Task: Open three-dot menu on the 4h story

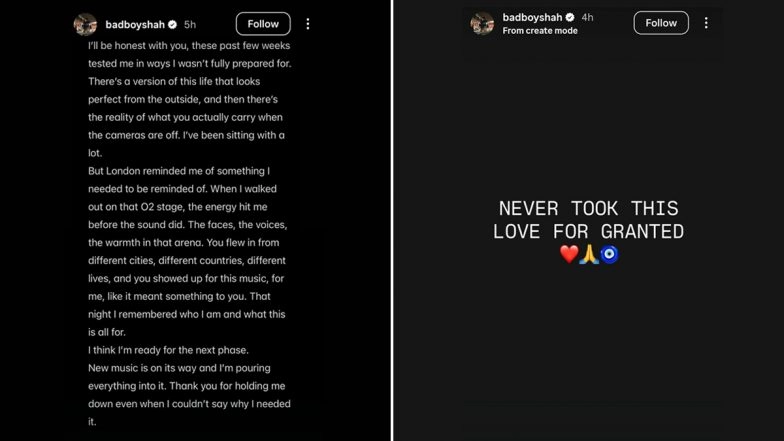Action: point(706,23)
